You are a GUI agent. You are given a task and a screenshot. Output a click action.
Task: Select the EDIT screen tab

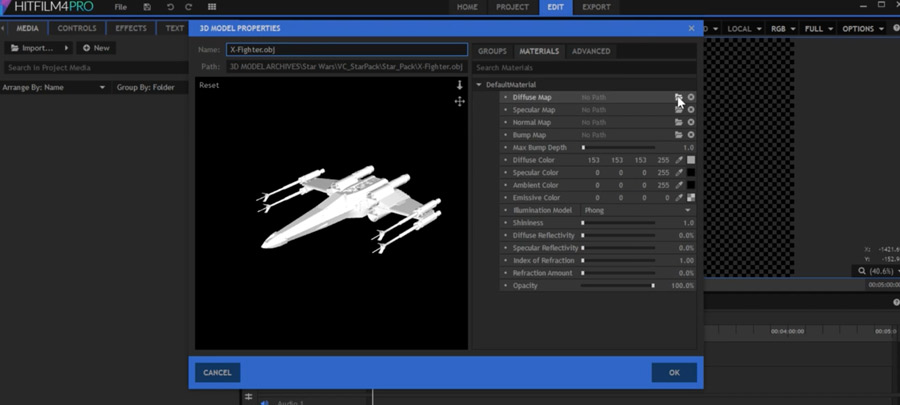coord(556,7)
